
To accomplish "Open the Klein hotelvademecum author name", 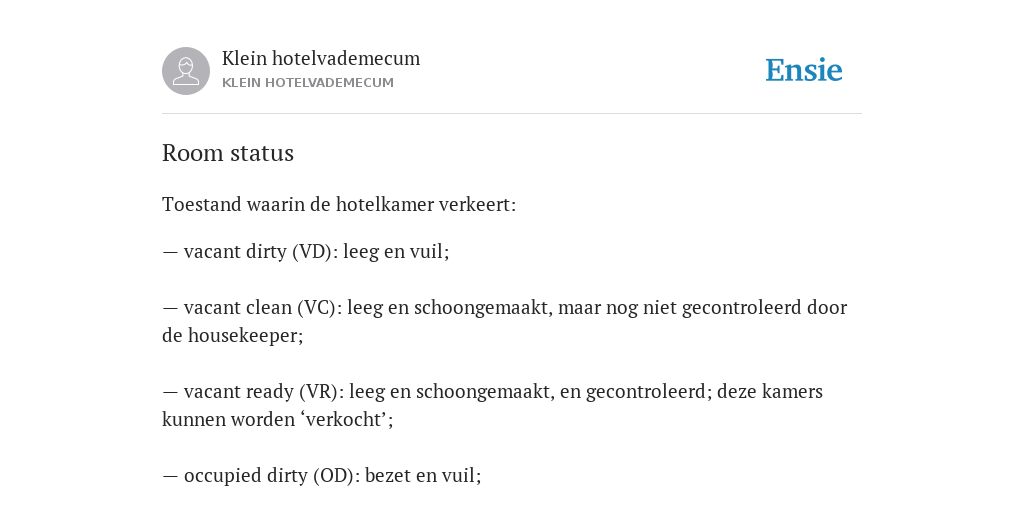I will coord(321,58).
